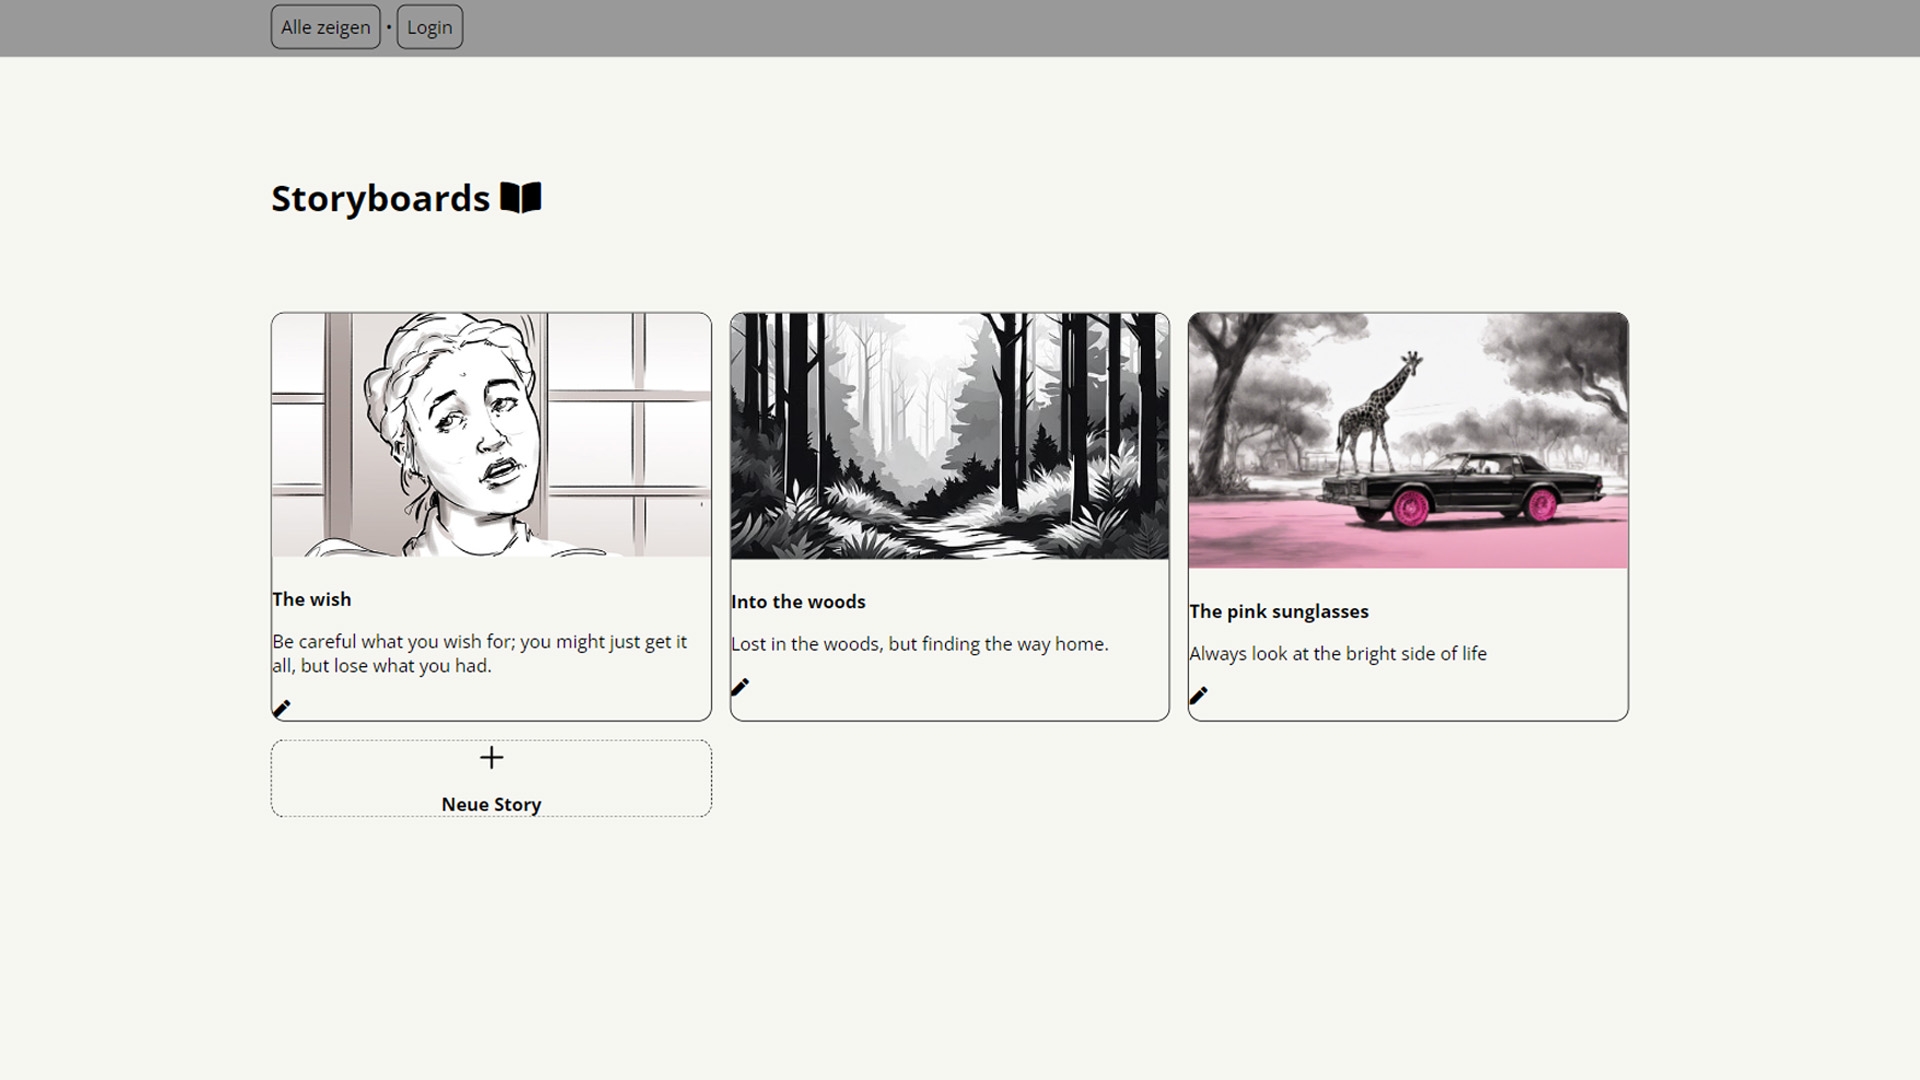The height and width of the screenshot is (1080, 1920).
Task: Click the gray top navigation bar
Action: [1100, 27]
